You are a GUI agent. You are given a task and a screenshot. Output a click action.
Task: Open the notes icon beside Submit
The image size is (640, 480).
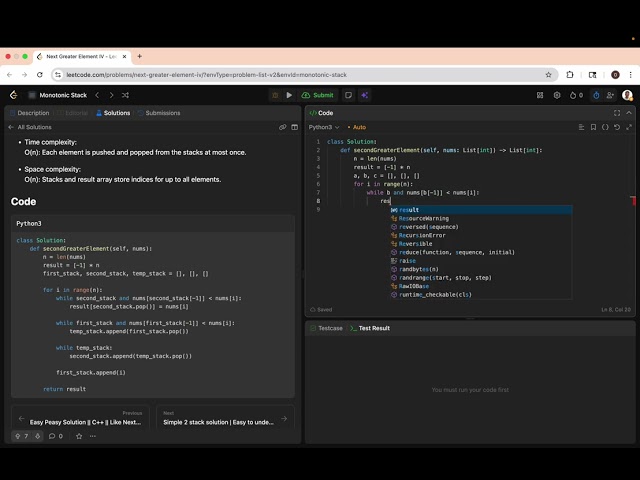(348, 95)
